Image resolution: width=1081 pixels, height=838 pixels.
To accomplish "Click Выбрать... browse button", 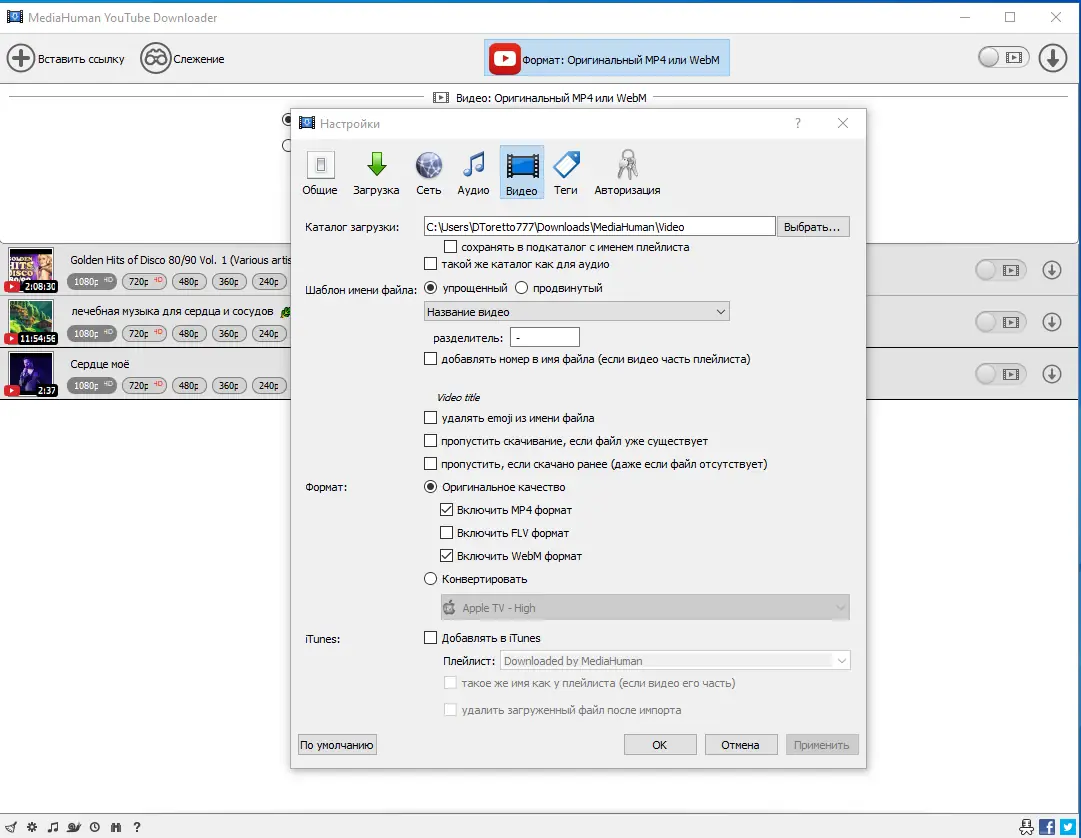I will point(813,227).
